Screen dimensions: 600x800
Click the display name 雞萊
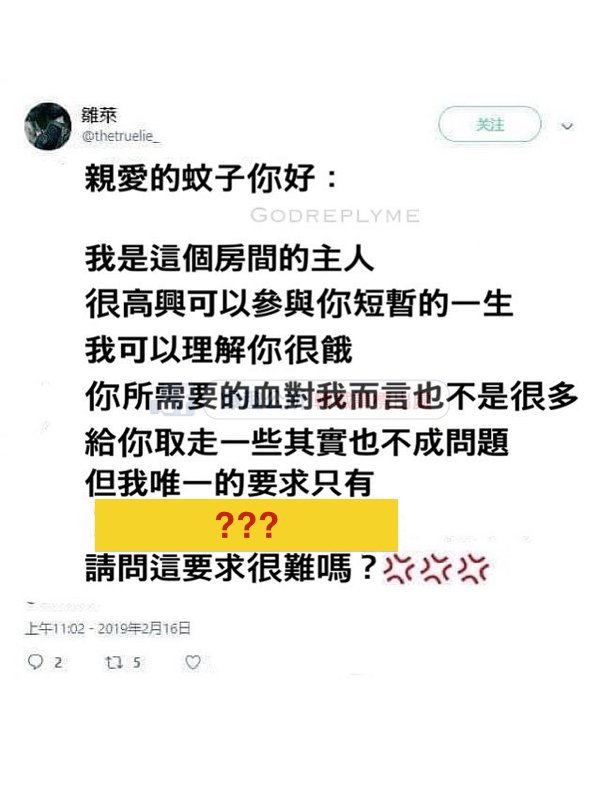click(x=99, y=115)
